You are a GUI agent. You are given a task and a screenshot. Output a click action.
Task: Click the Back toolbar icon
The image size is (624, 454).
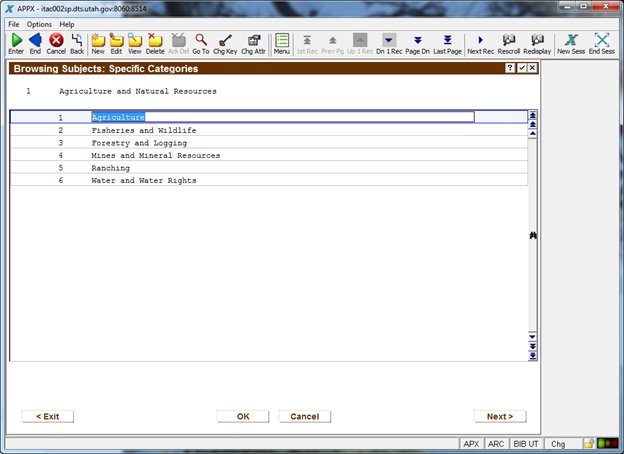pos(77,40)
